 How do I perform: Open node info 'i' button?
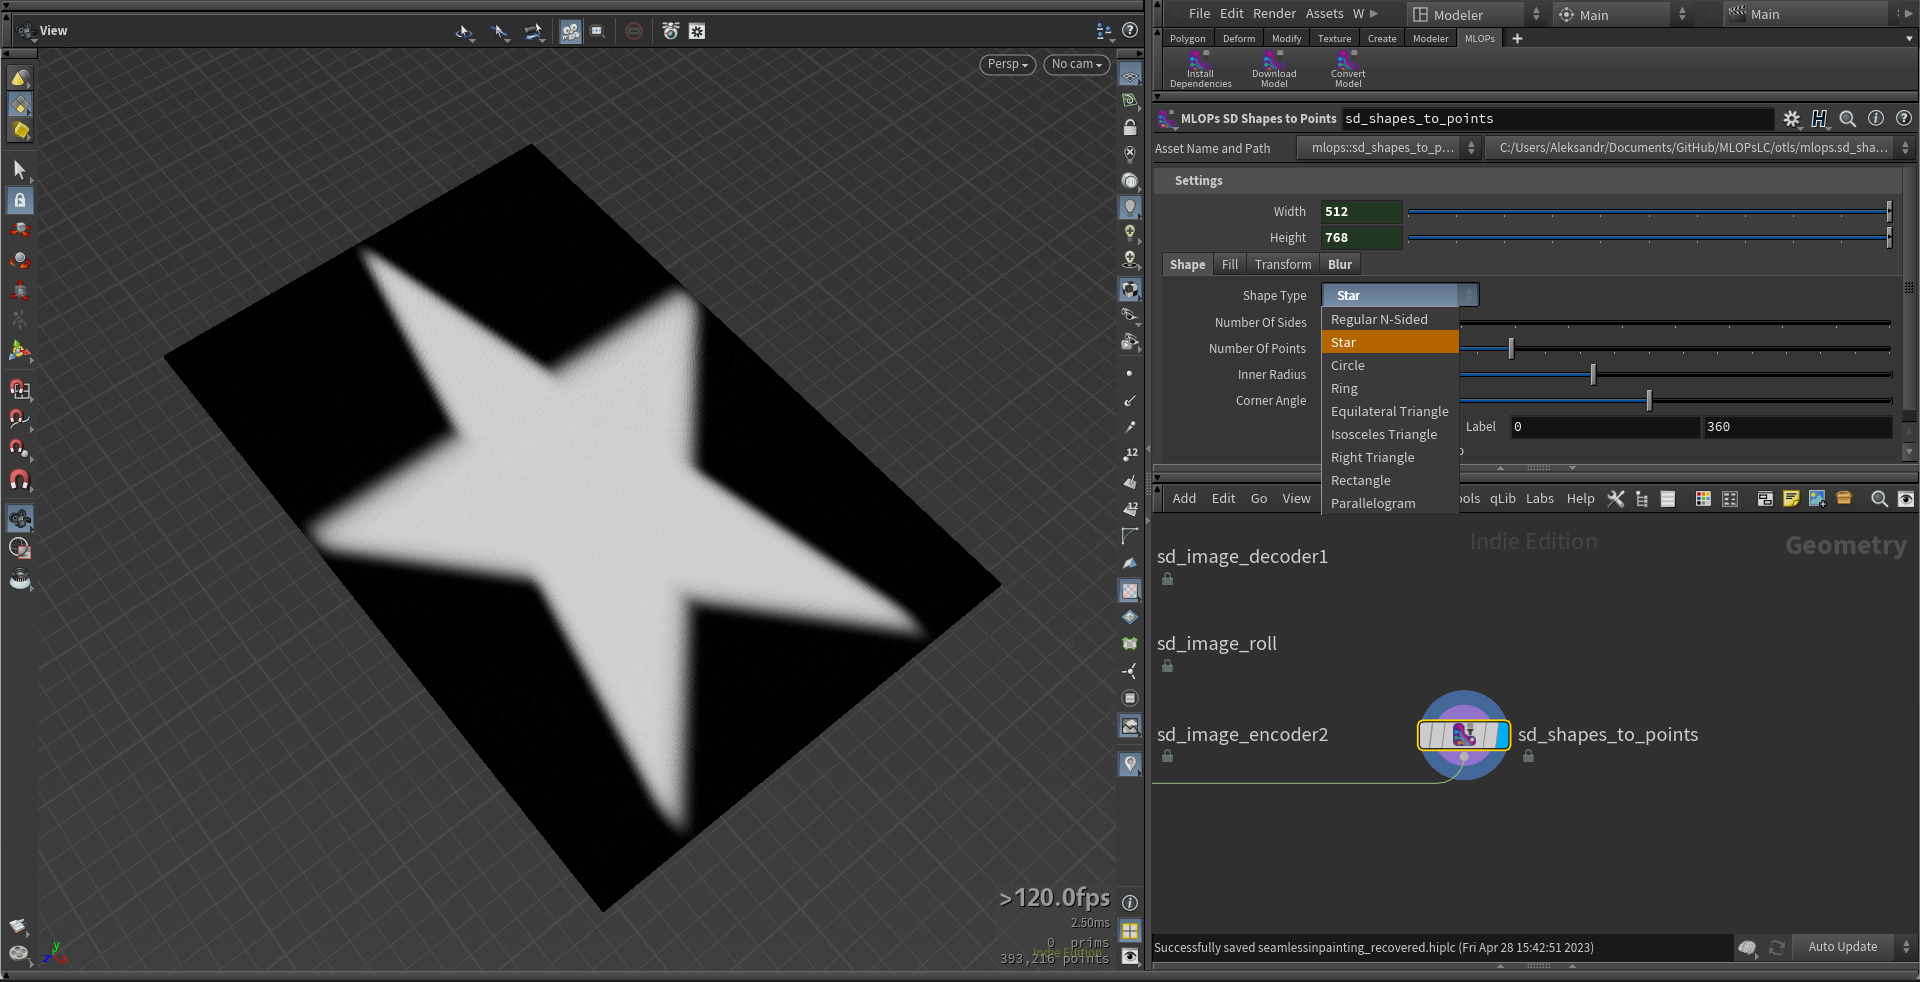click(1876, 118)
